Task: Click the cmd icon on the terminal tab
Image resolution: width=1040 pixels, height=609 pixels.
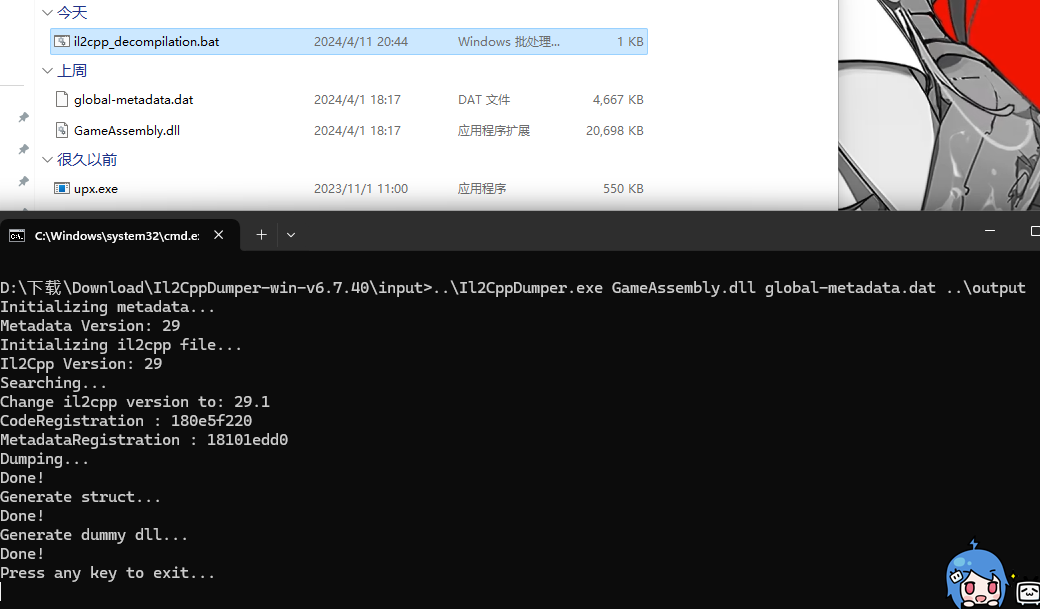Action: coord(16,235)
